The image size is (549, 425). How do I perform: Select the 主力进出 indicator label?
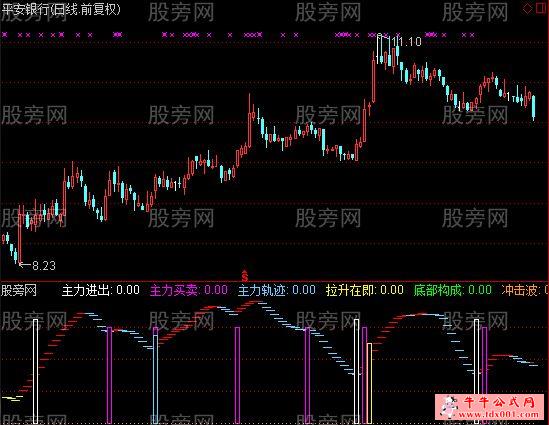[101, 290]
